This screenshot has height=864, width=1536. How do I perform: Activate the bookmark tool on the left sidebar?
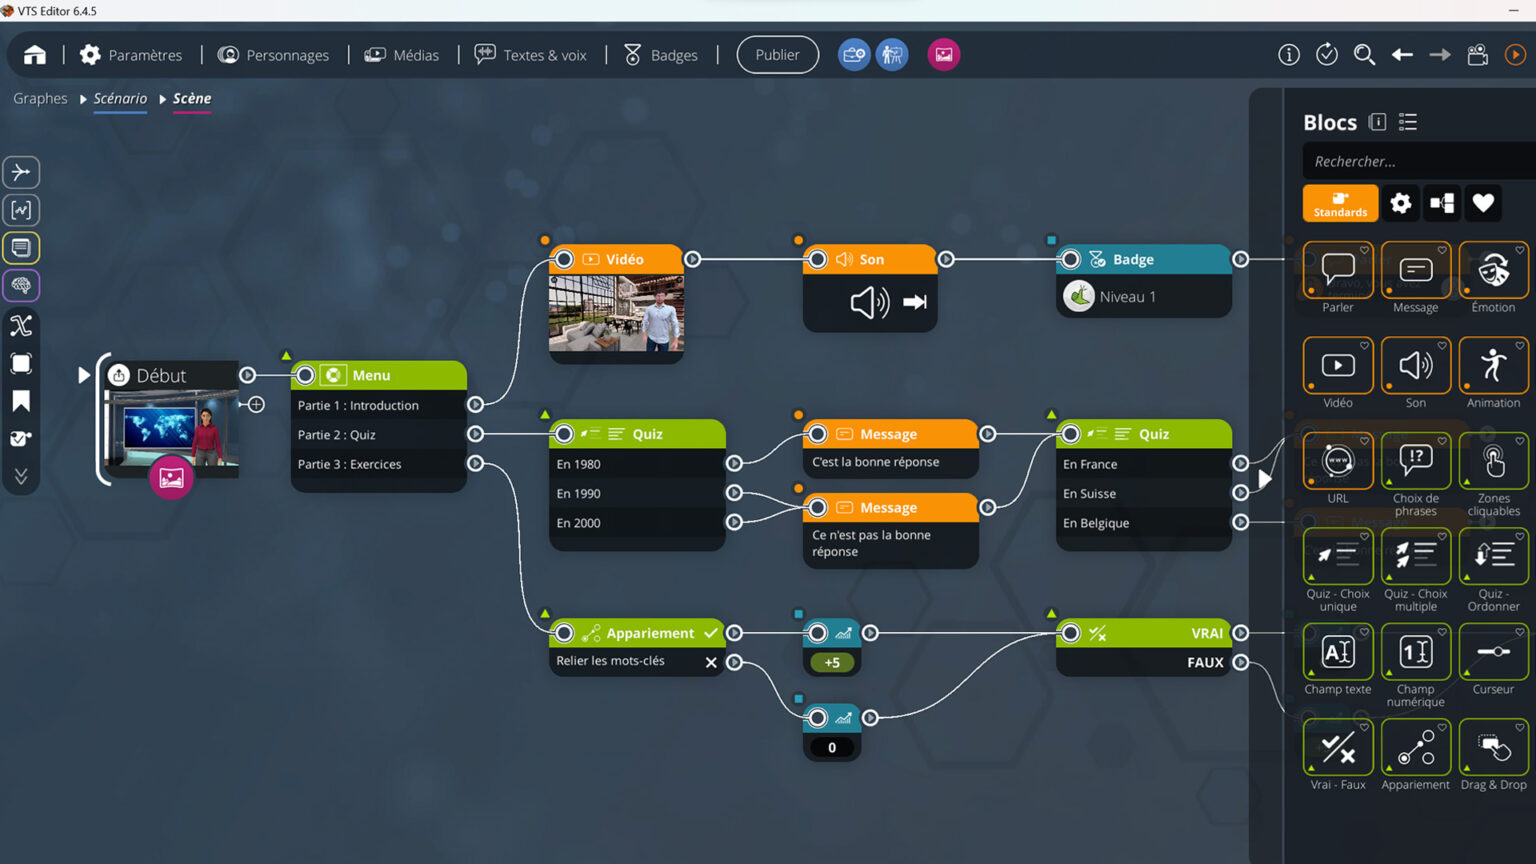tap(21, 400)
